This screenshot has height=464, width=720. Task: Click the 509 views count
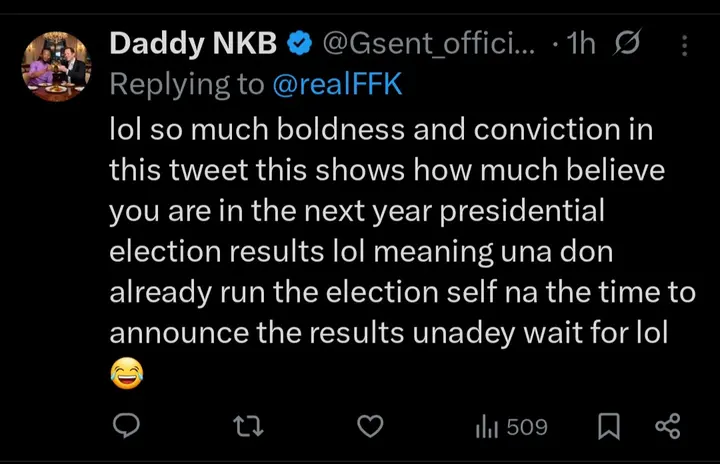pos(527,427)
